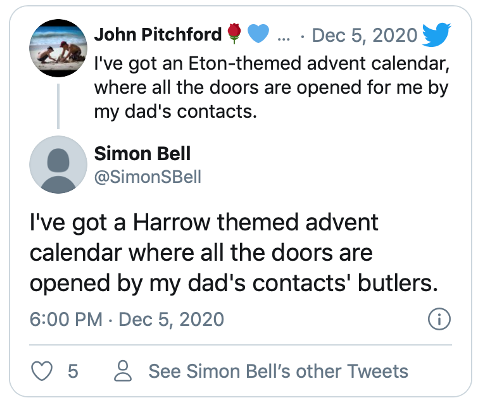The image size is (480, 404).
Task: Click the Twitter bird logo
Action: [x=436, y=35]
